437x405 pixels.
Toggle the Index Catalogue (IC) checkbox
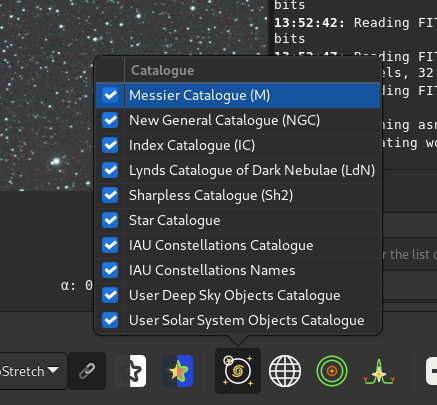110,145
